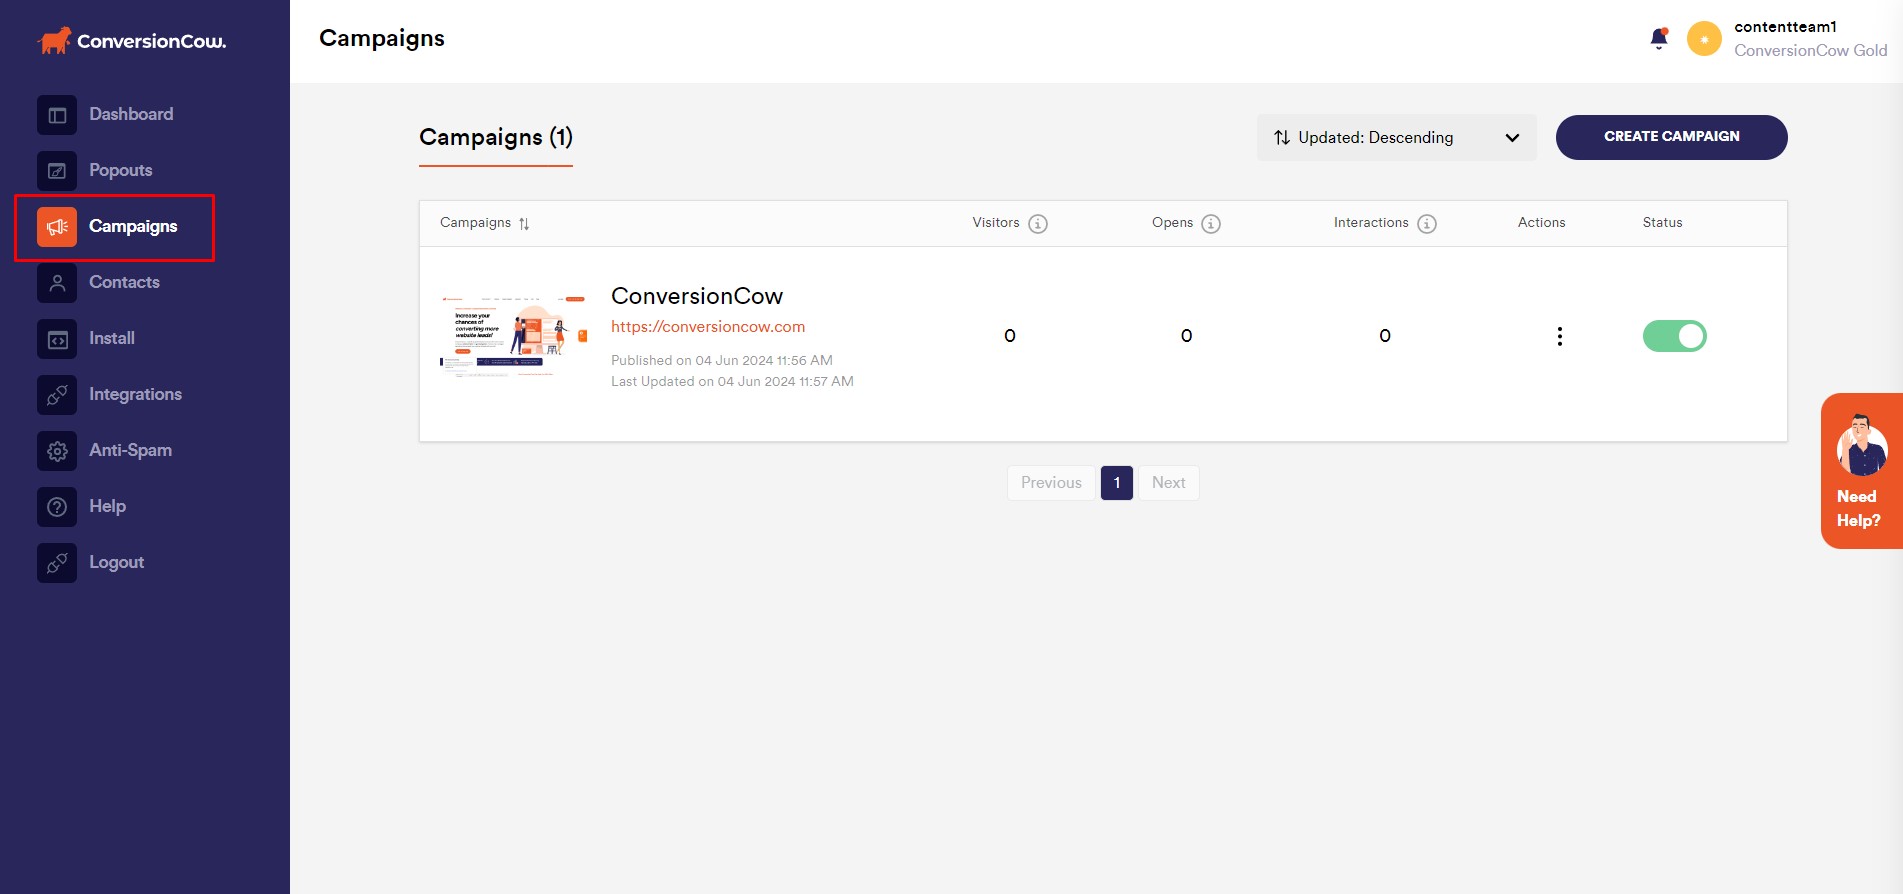The width and height of the screenshot is (1903, 894).
Task: Go to Popouts menu item
Action: 121,170
